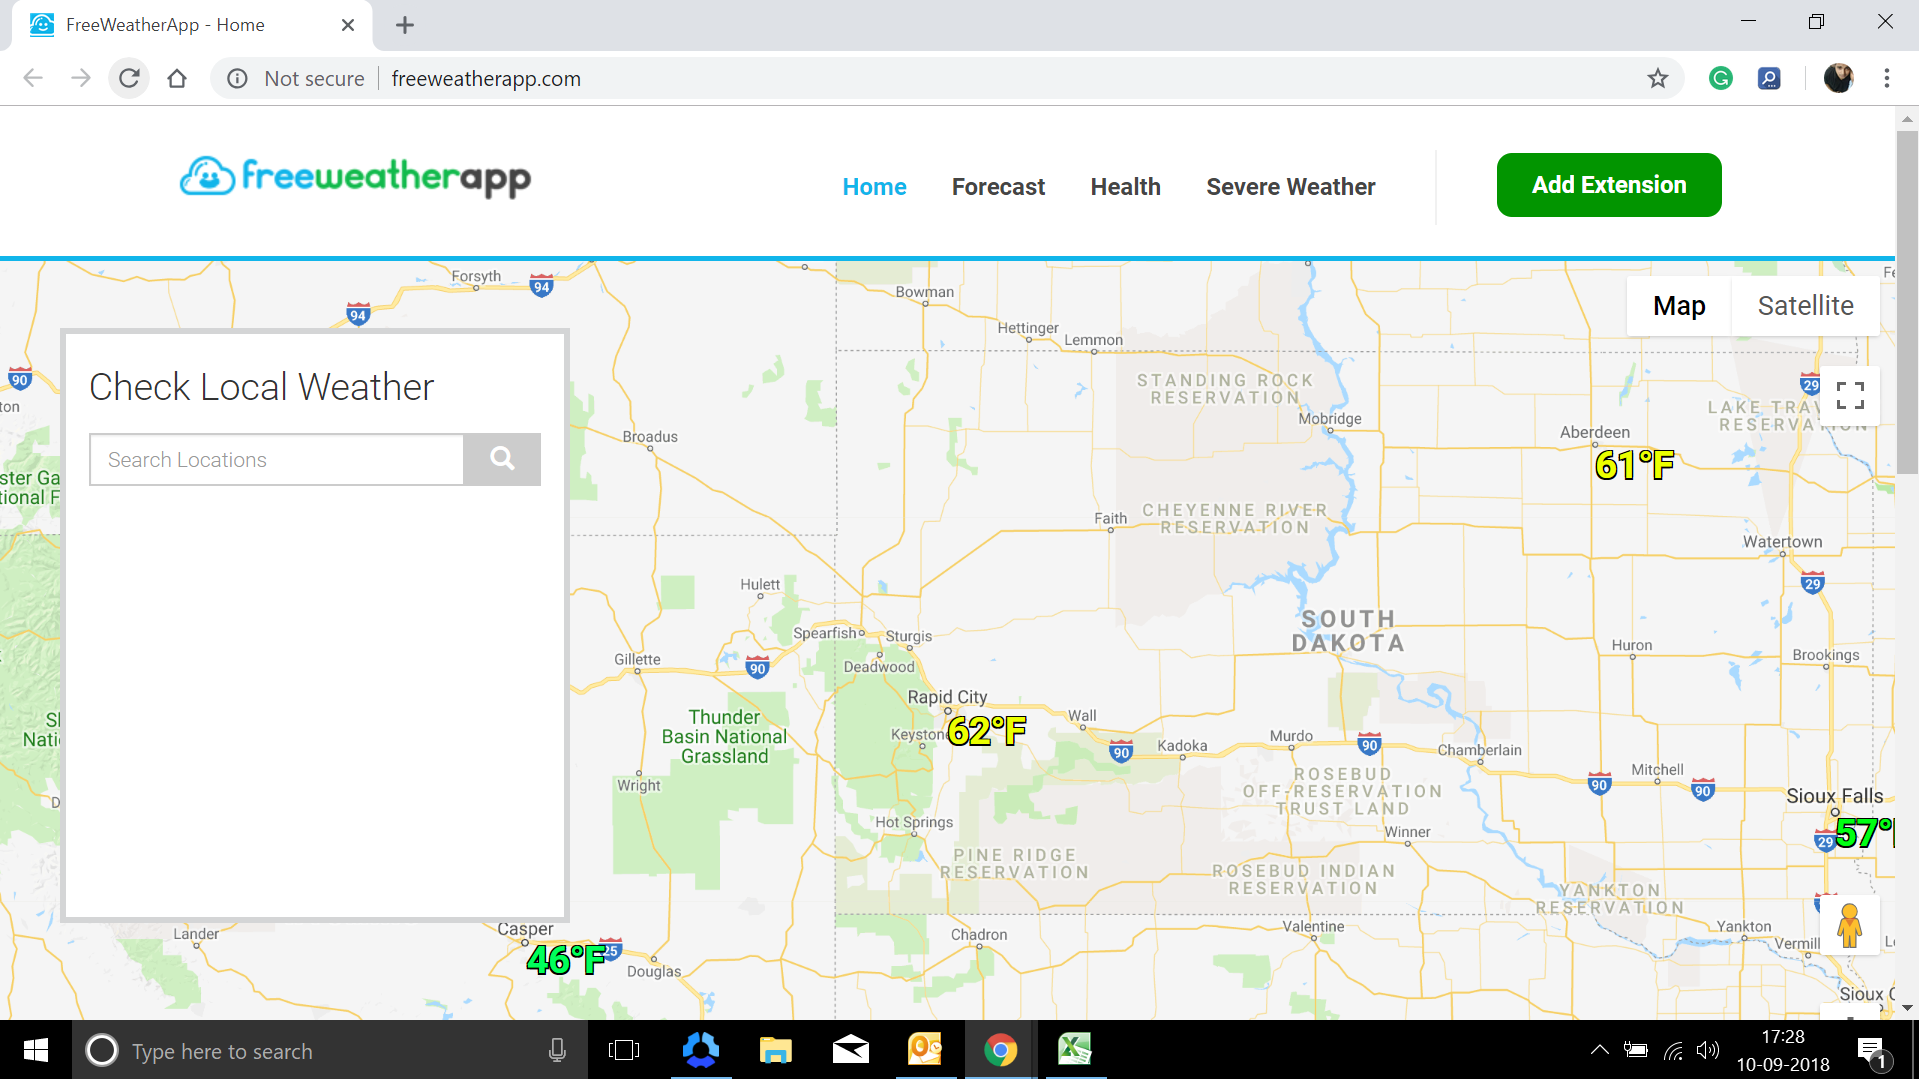Expand hidden system tray icons

tap(1599, 1050)
